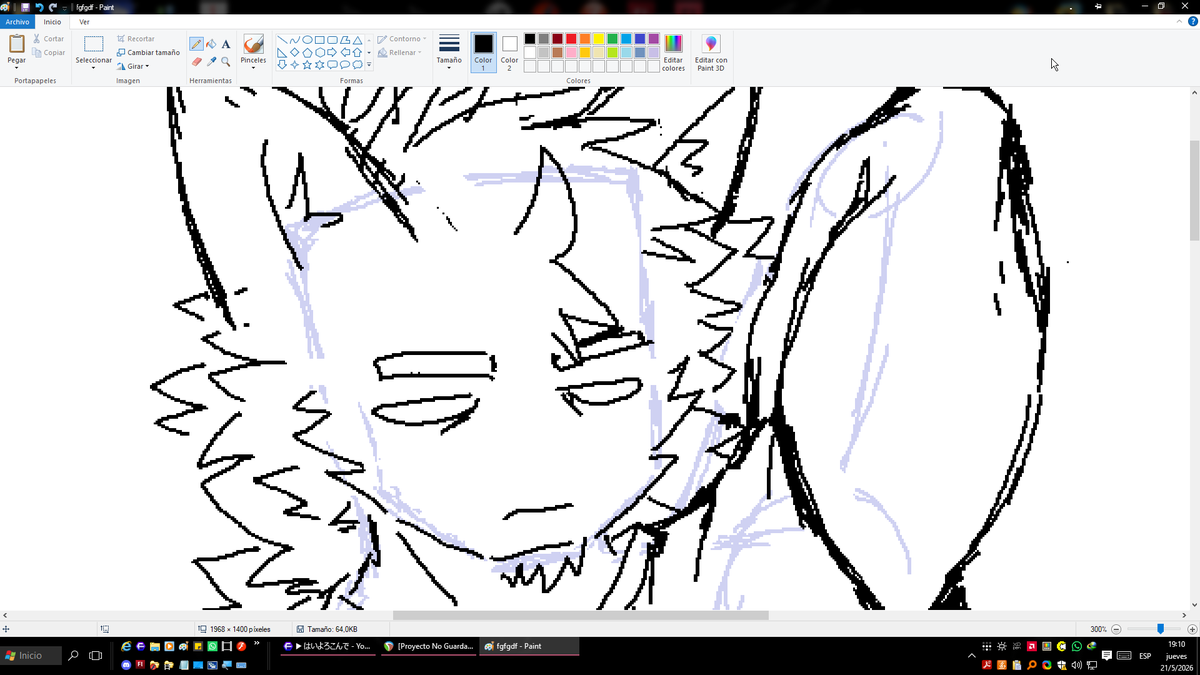The width and height of the screenshot is (1200, 675).
Task: Switch to the Ver tab
Action: click(84, 21)
